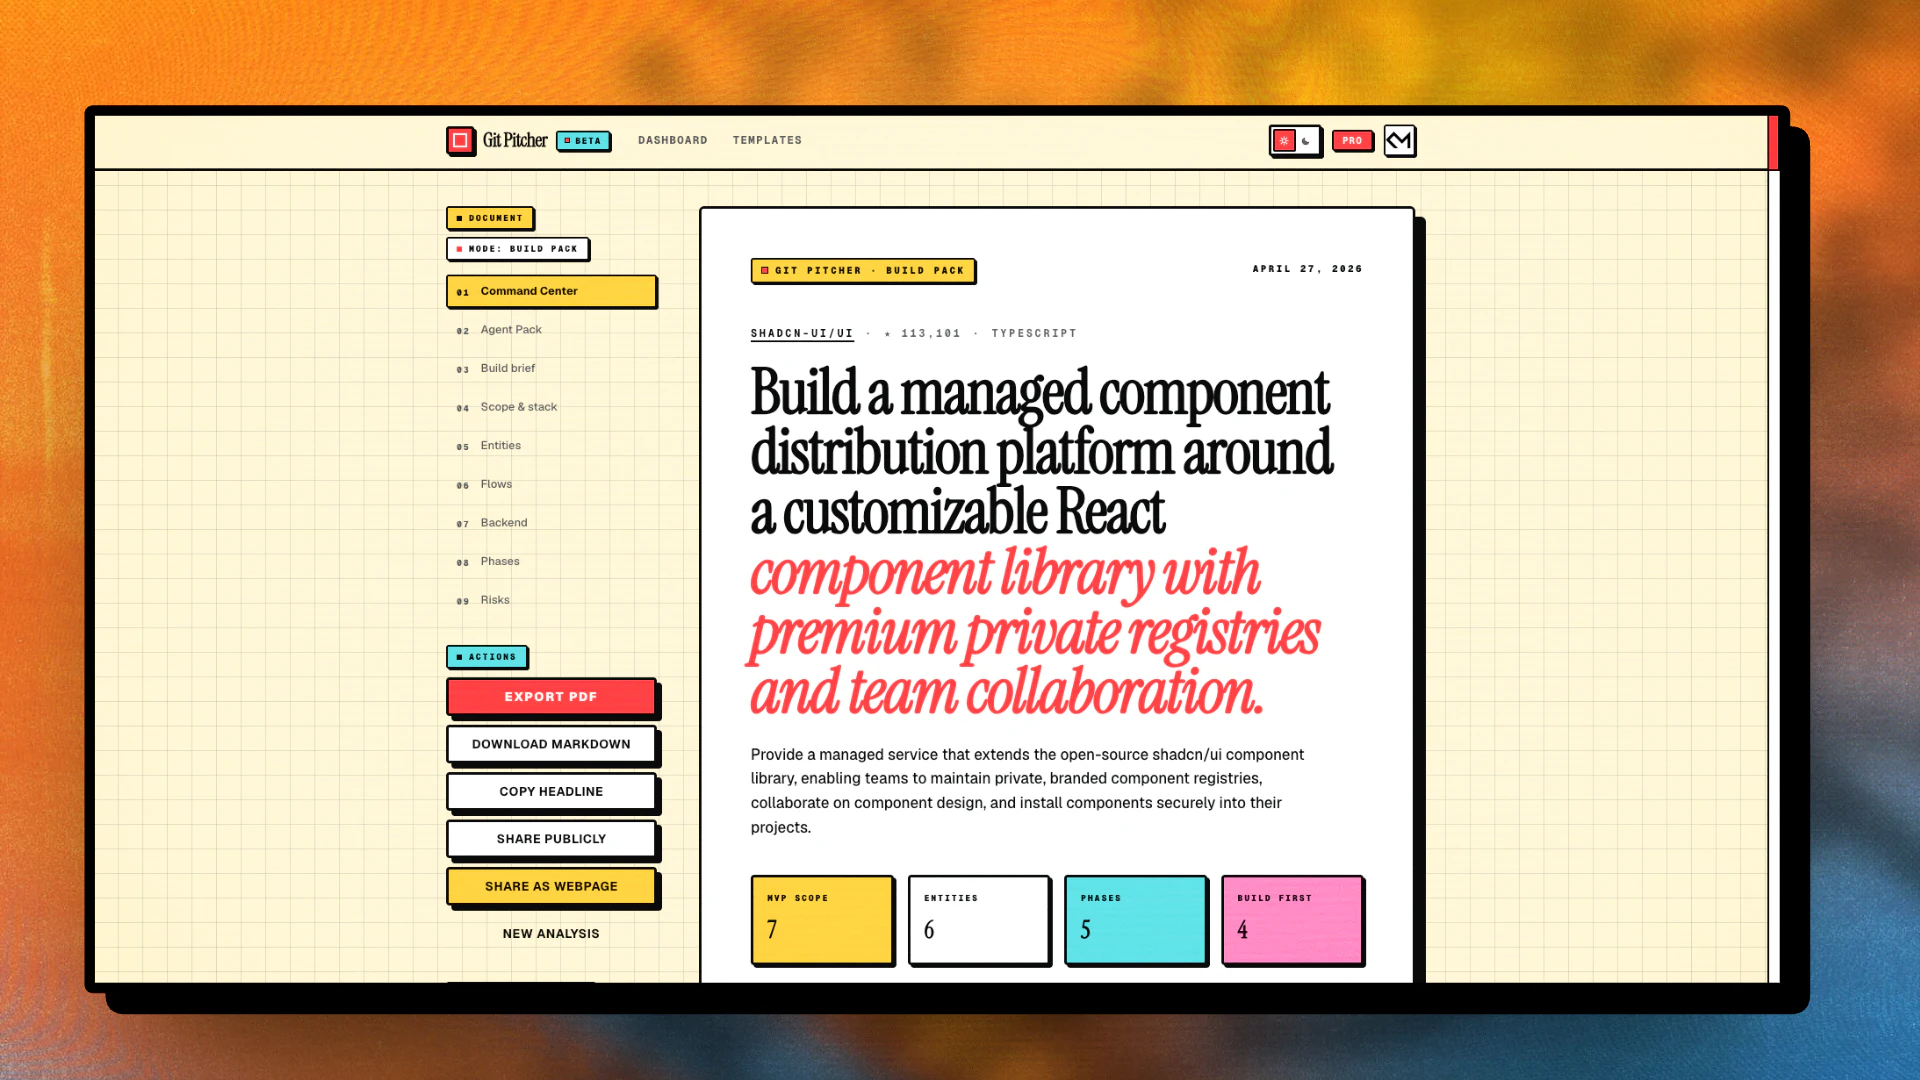
Task: Switch to the Templates page
Action: click(x=766, y=140)
